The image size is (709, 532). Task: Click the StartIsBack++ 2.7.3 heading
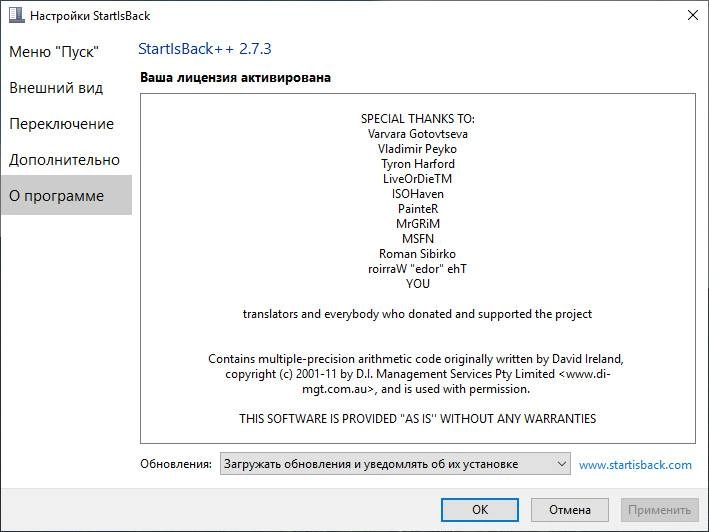pos(204,49)
